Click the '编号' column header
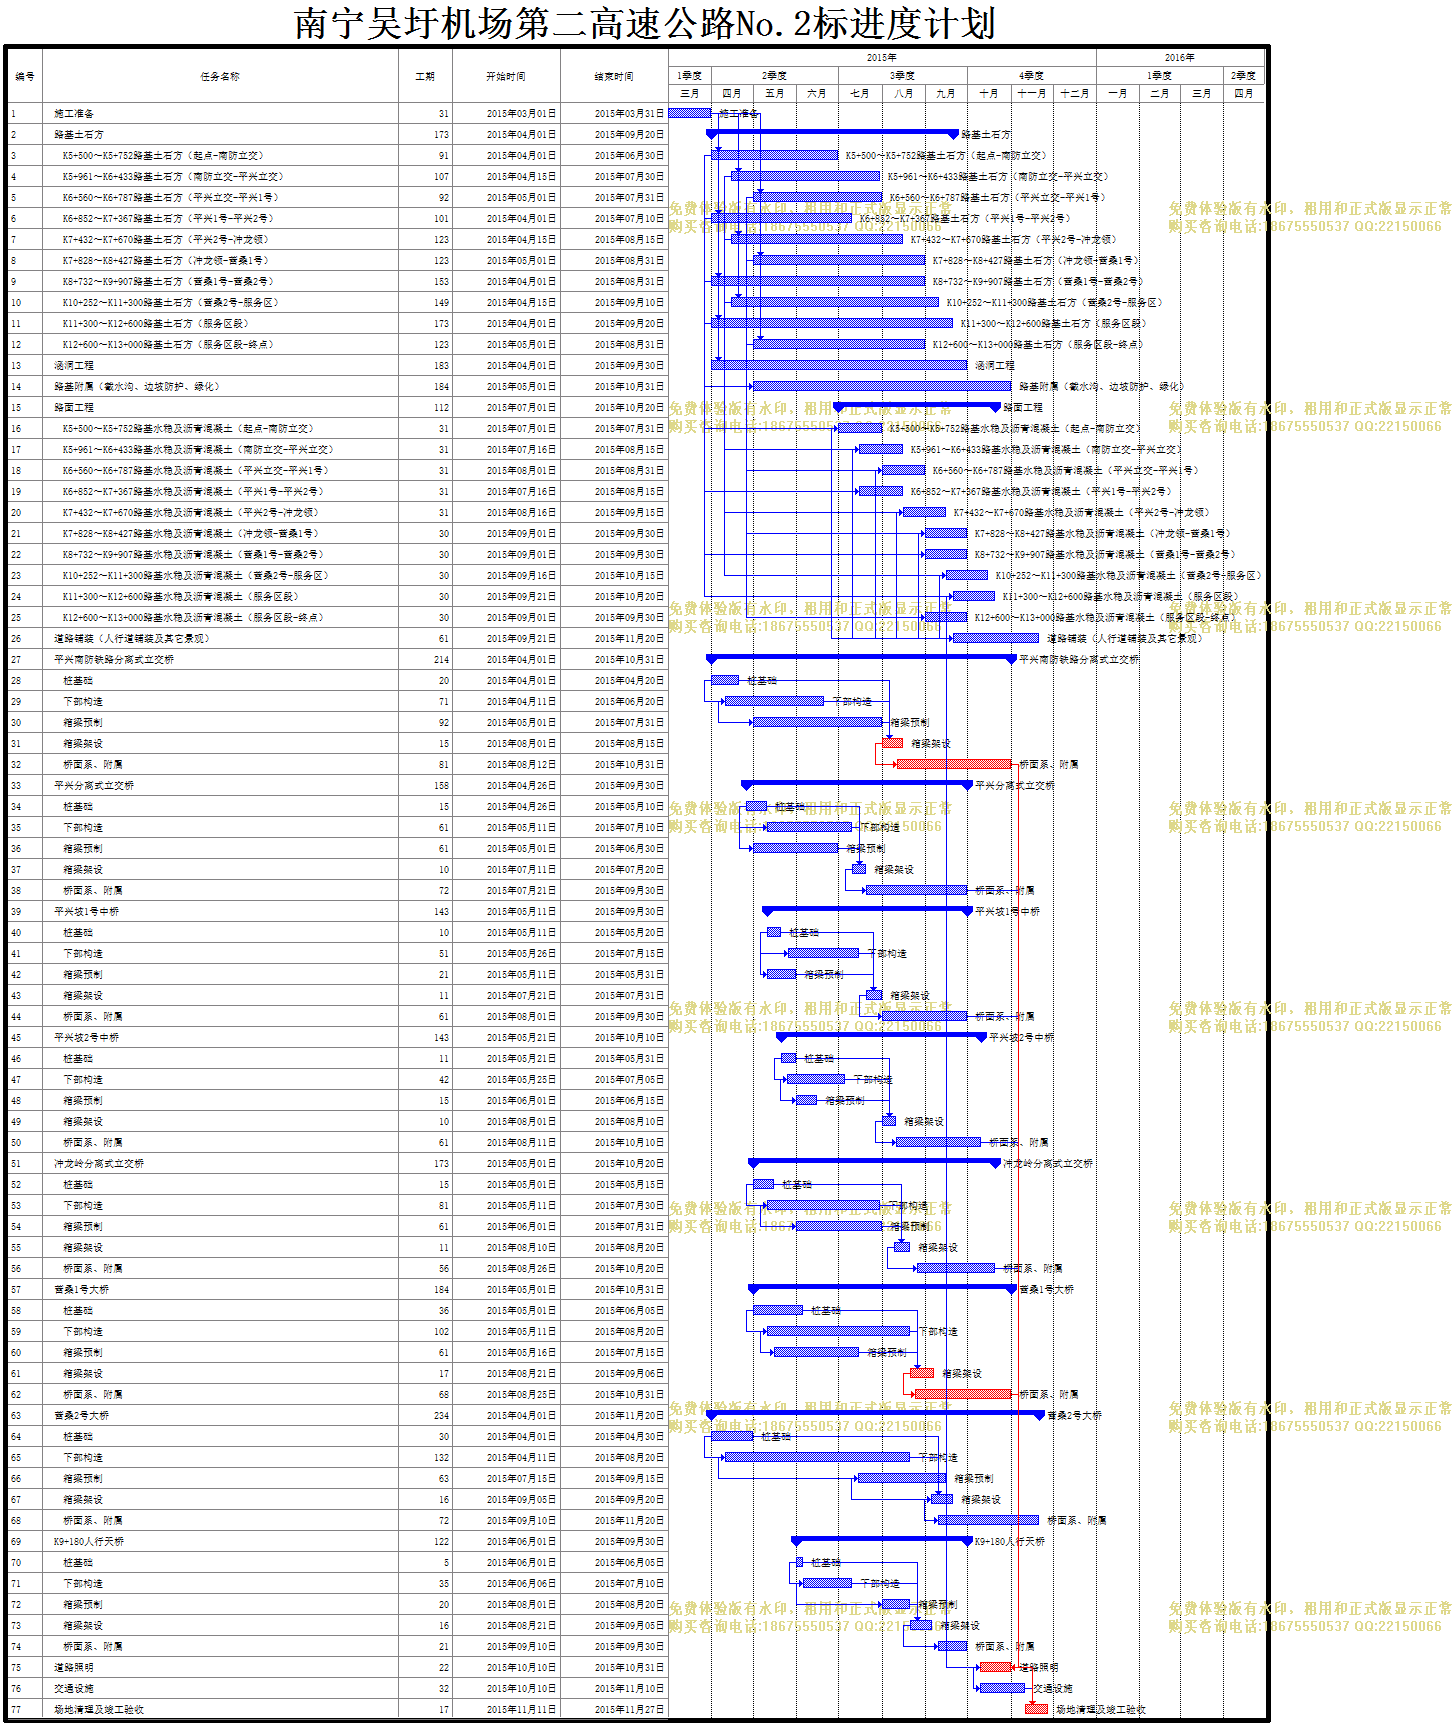The width and height of the screenshot is (1452, 1724). pyautogui.click(x=25, y=76)
